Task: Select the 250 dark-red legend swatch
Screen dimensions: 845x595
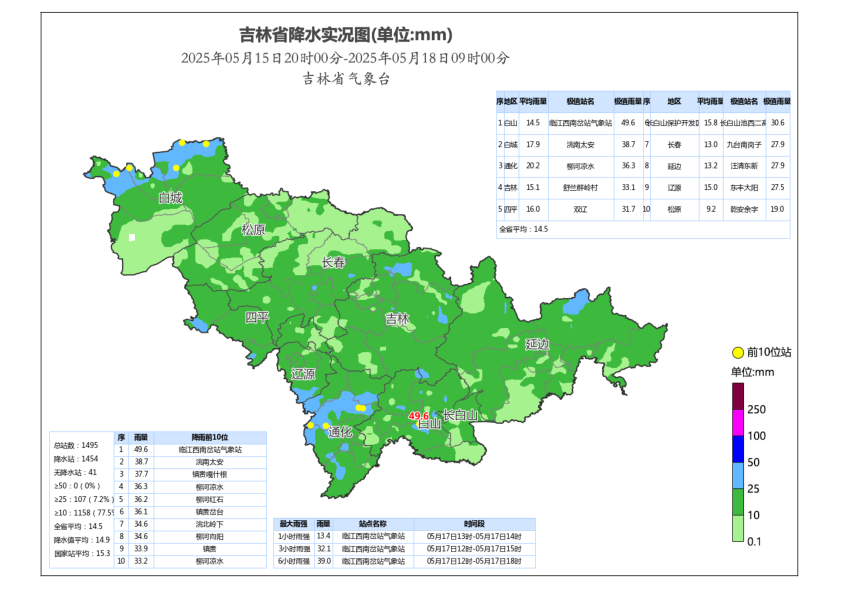Action: [x=737, y=396]
